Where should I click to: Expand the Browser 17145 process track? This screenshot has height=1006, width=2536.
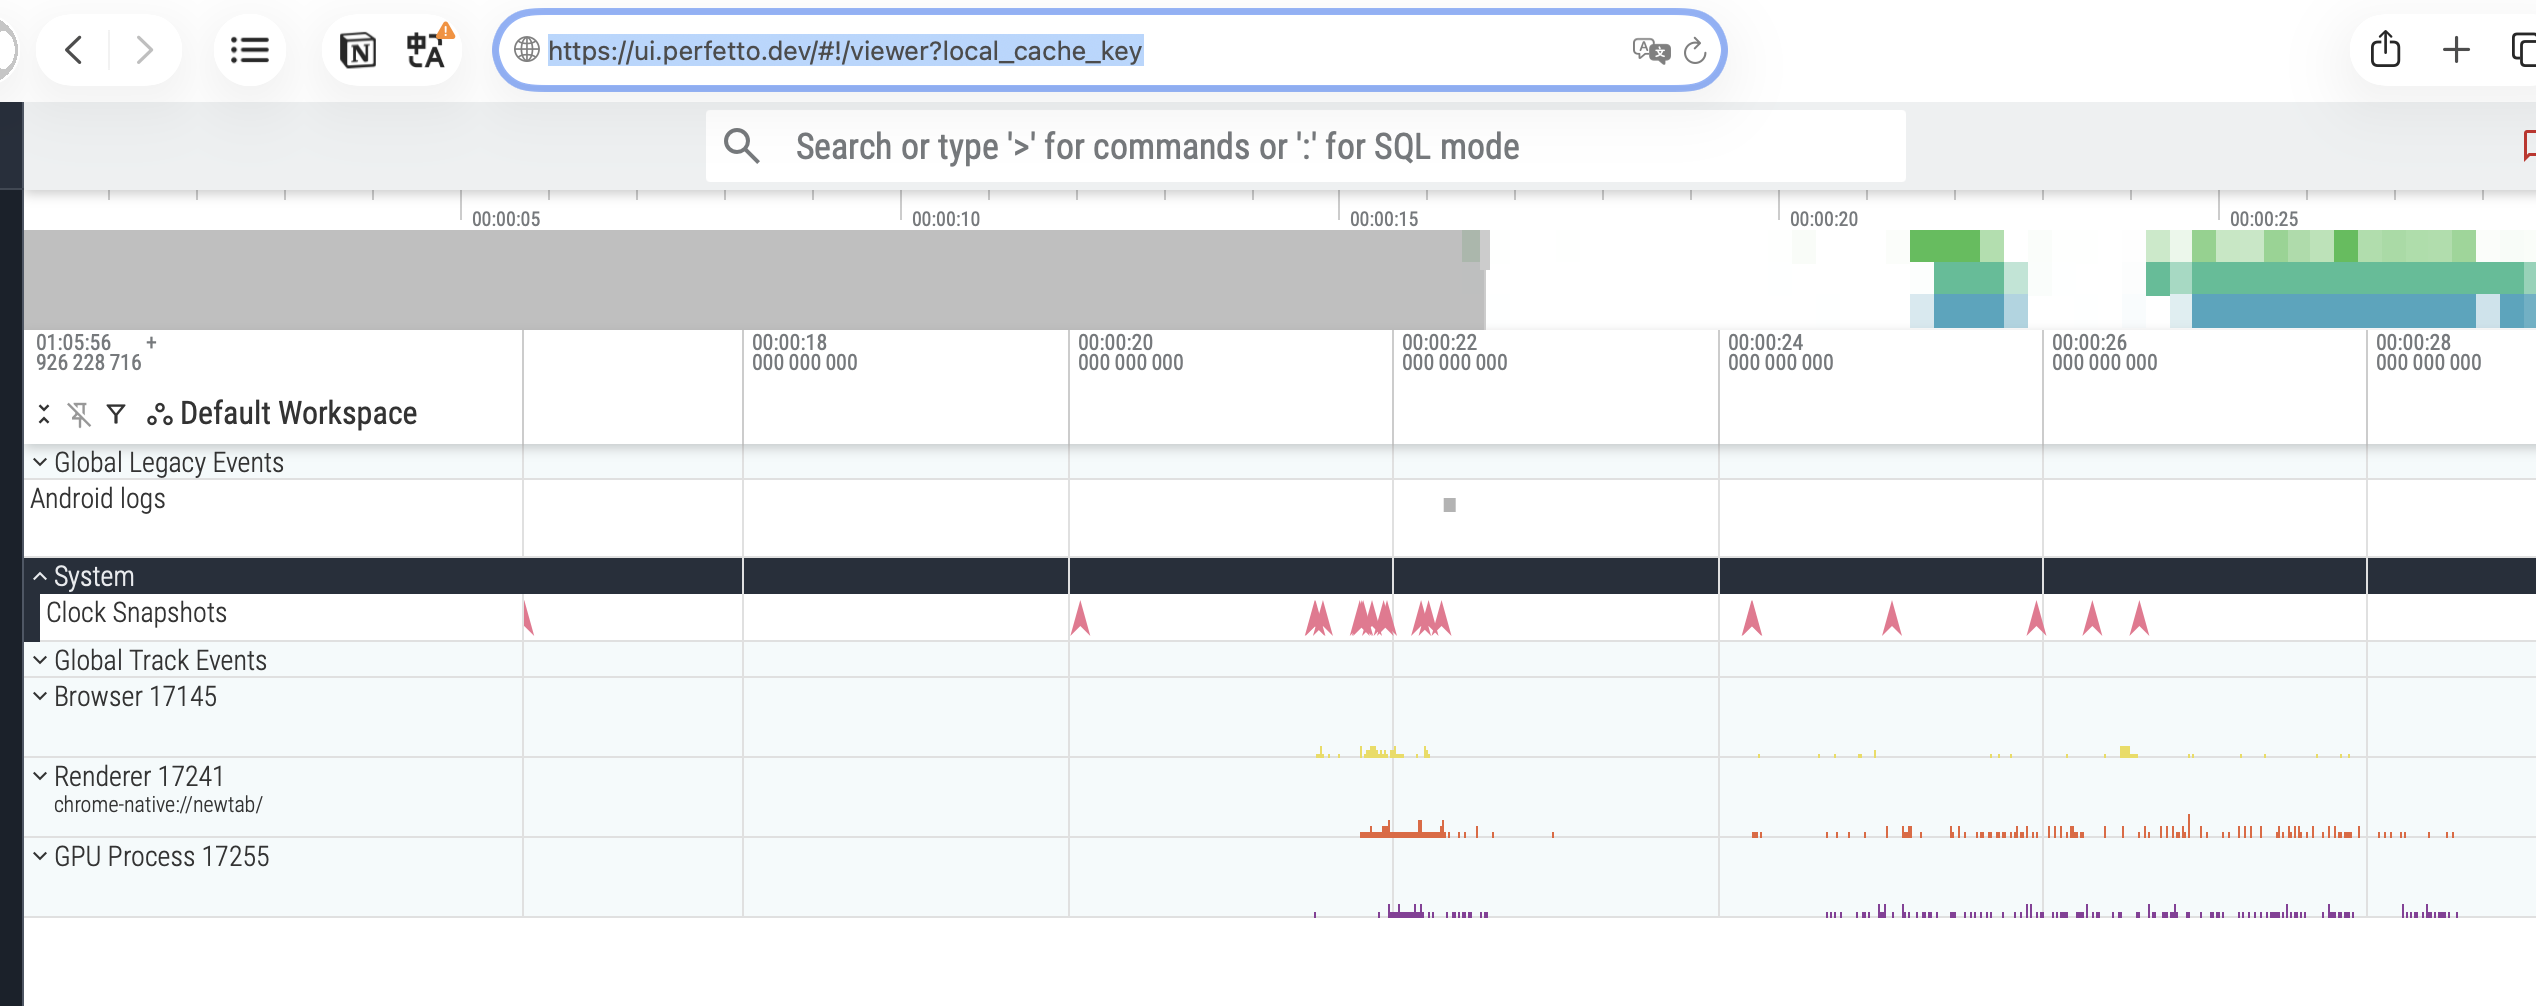point(40,696)
